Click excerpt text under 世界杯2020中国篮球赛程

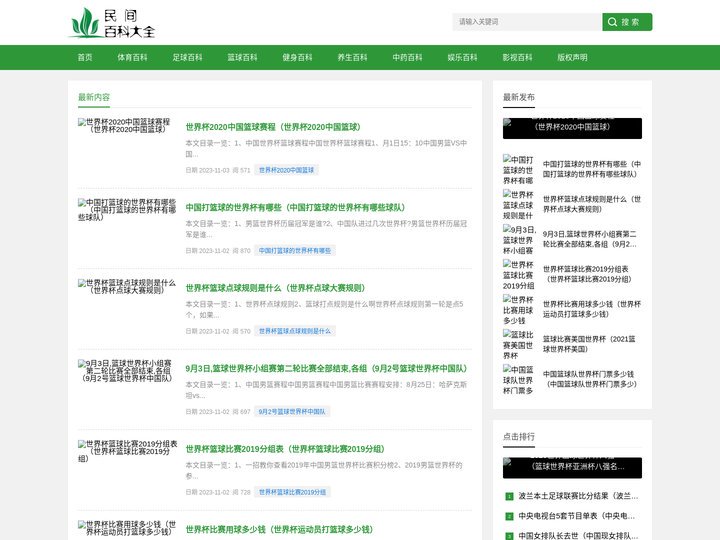pos(326,148)
